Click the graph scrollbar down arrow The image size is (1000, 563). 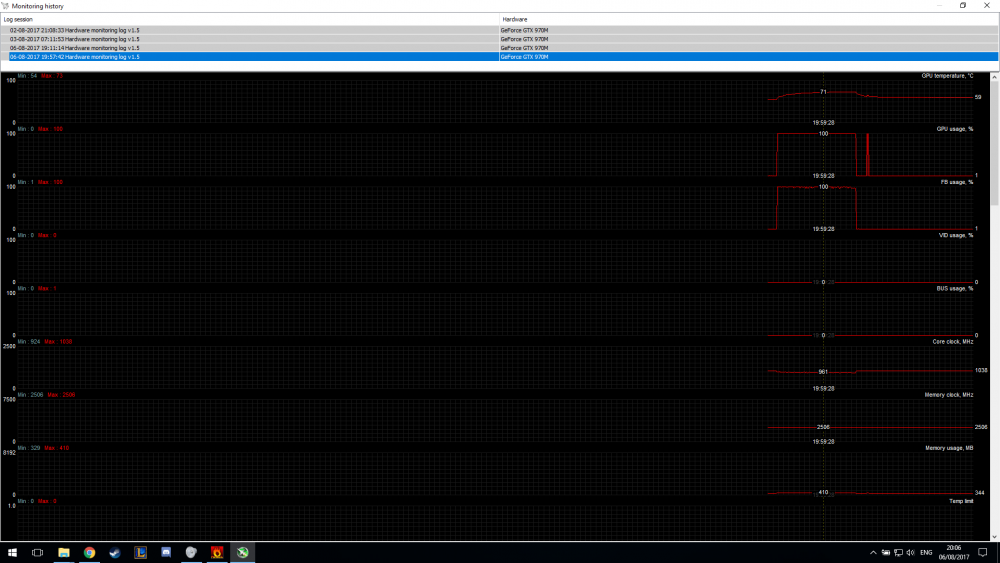tap(994, 537)
